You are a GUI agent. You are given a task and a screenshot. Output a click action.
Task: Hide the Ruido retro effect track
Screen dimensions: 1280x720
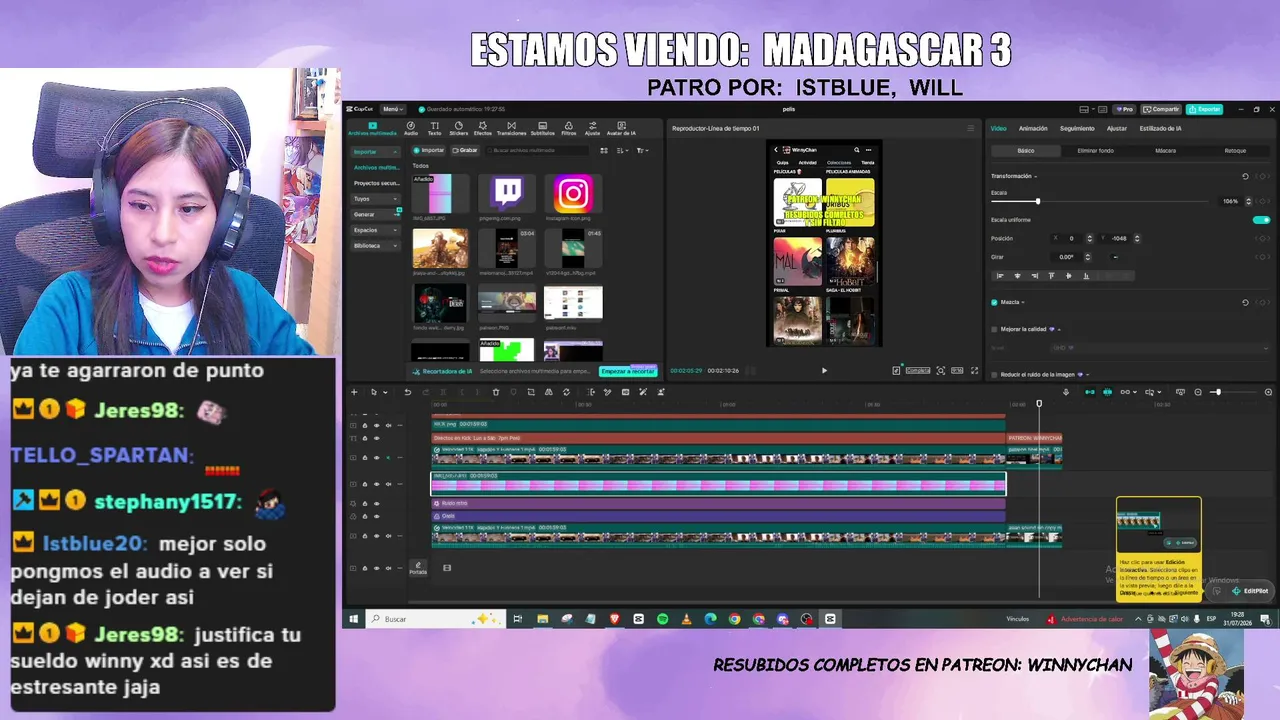[x=376, y=504]
